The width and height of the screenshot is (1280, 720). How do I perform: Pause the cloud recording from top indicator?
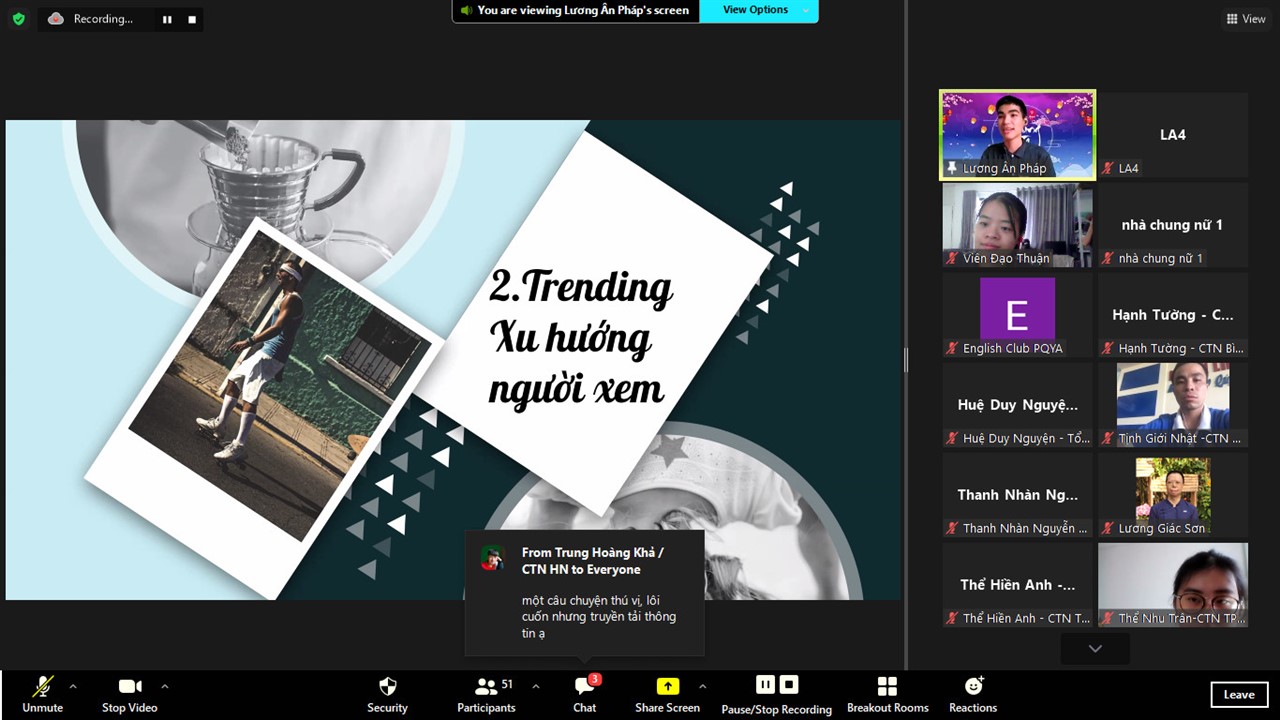coord(167,19)
